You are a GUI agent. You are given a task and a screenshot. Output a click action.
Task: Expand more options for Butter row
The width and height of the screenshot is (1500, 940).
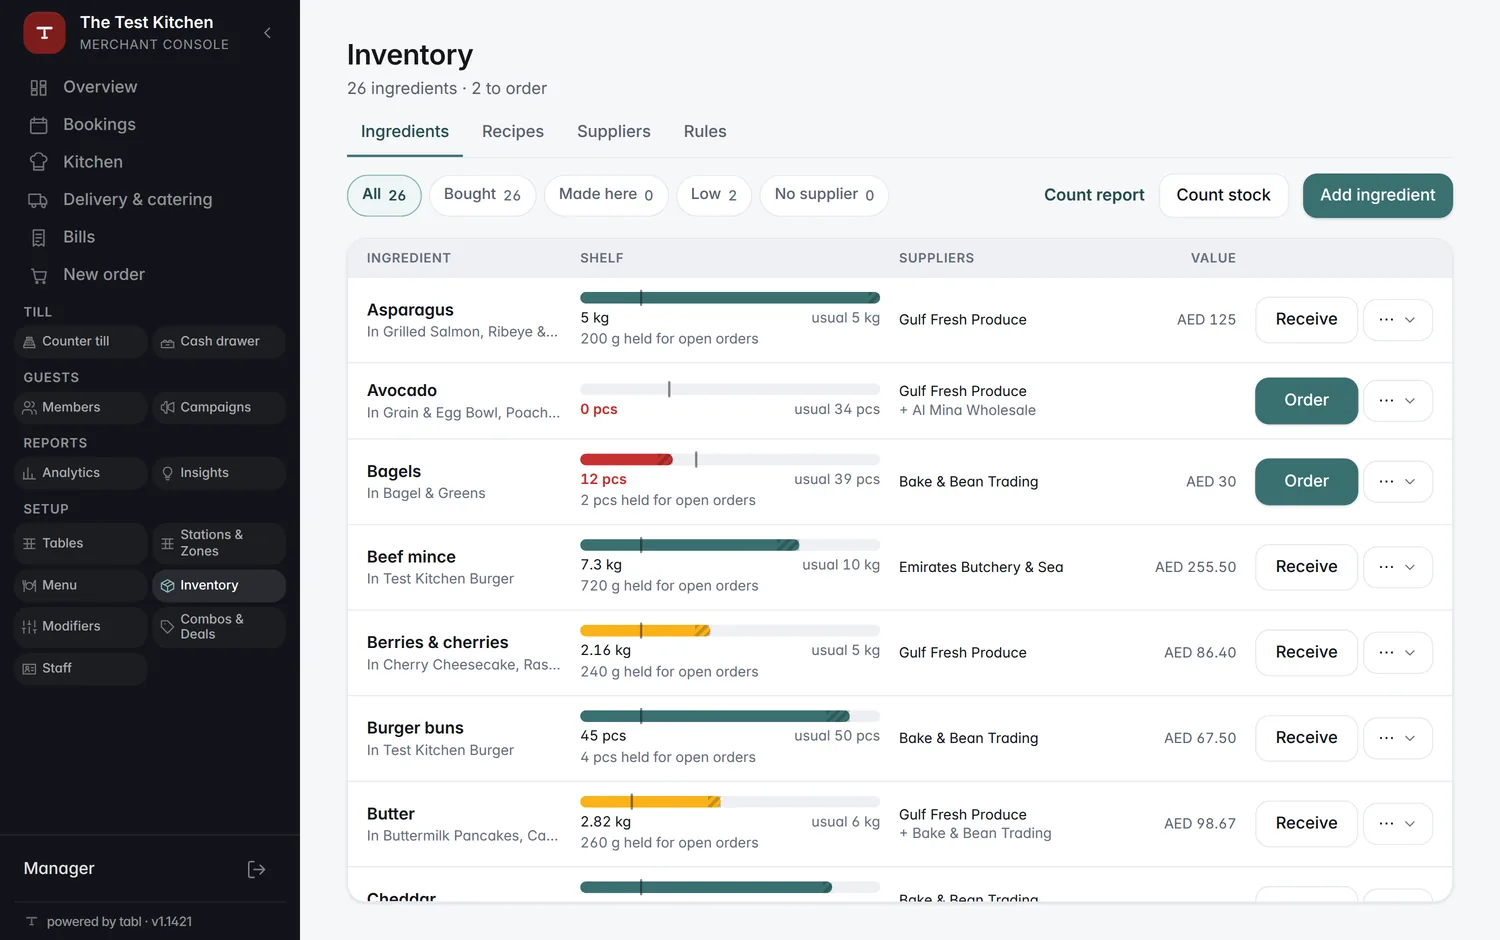click(1398, 824)
